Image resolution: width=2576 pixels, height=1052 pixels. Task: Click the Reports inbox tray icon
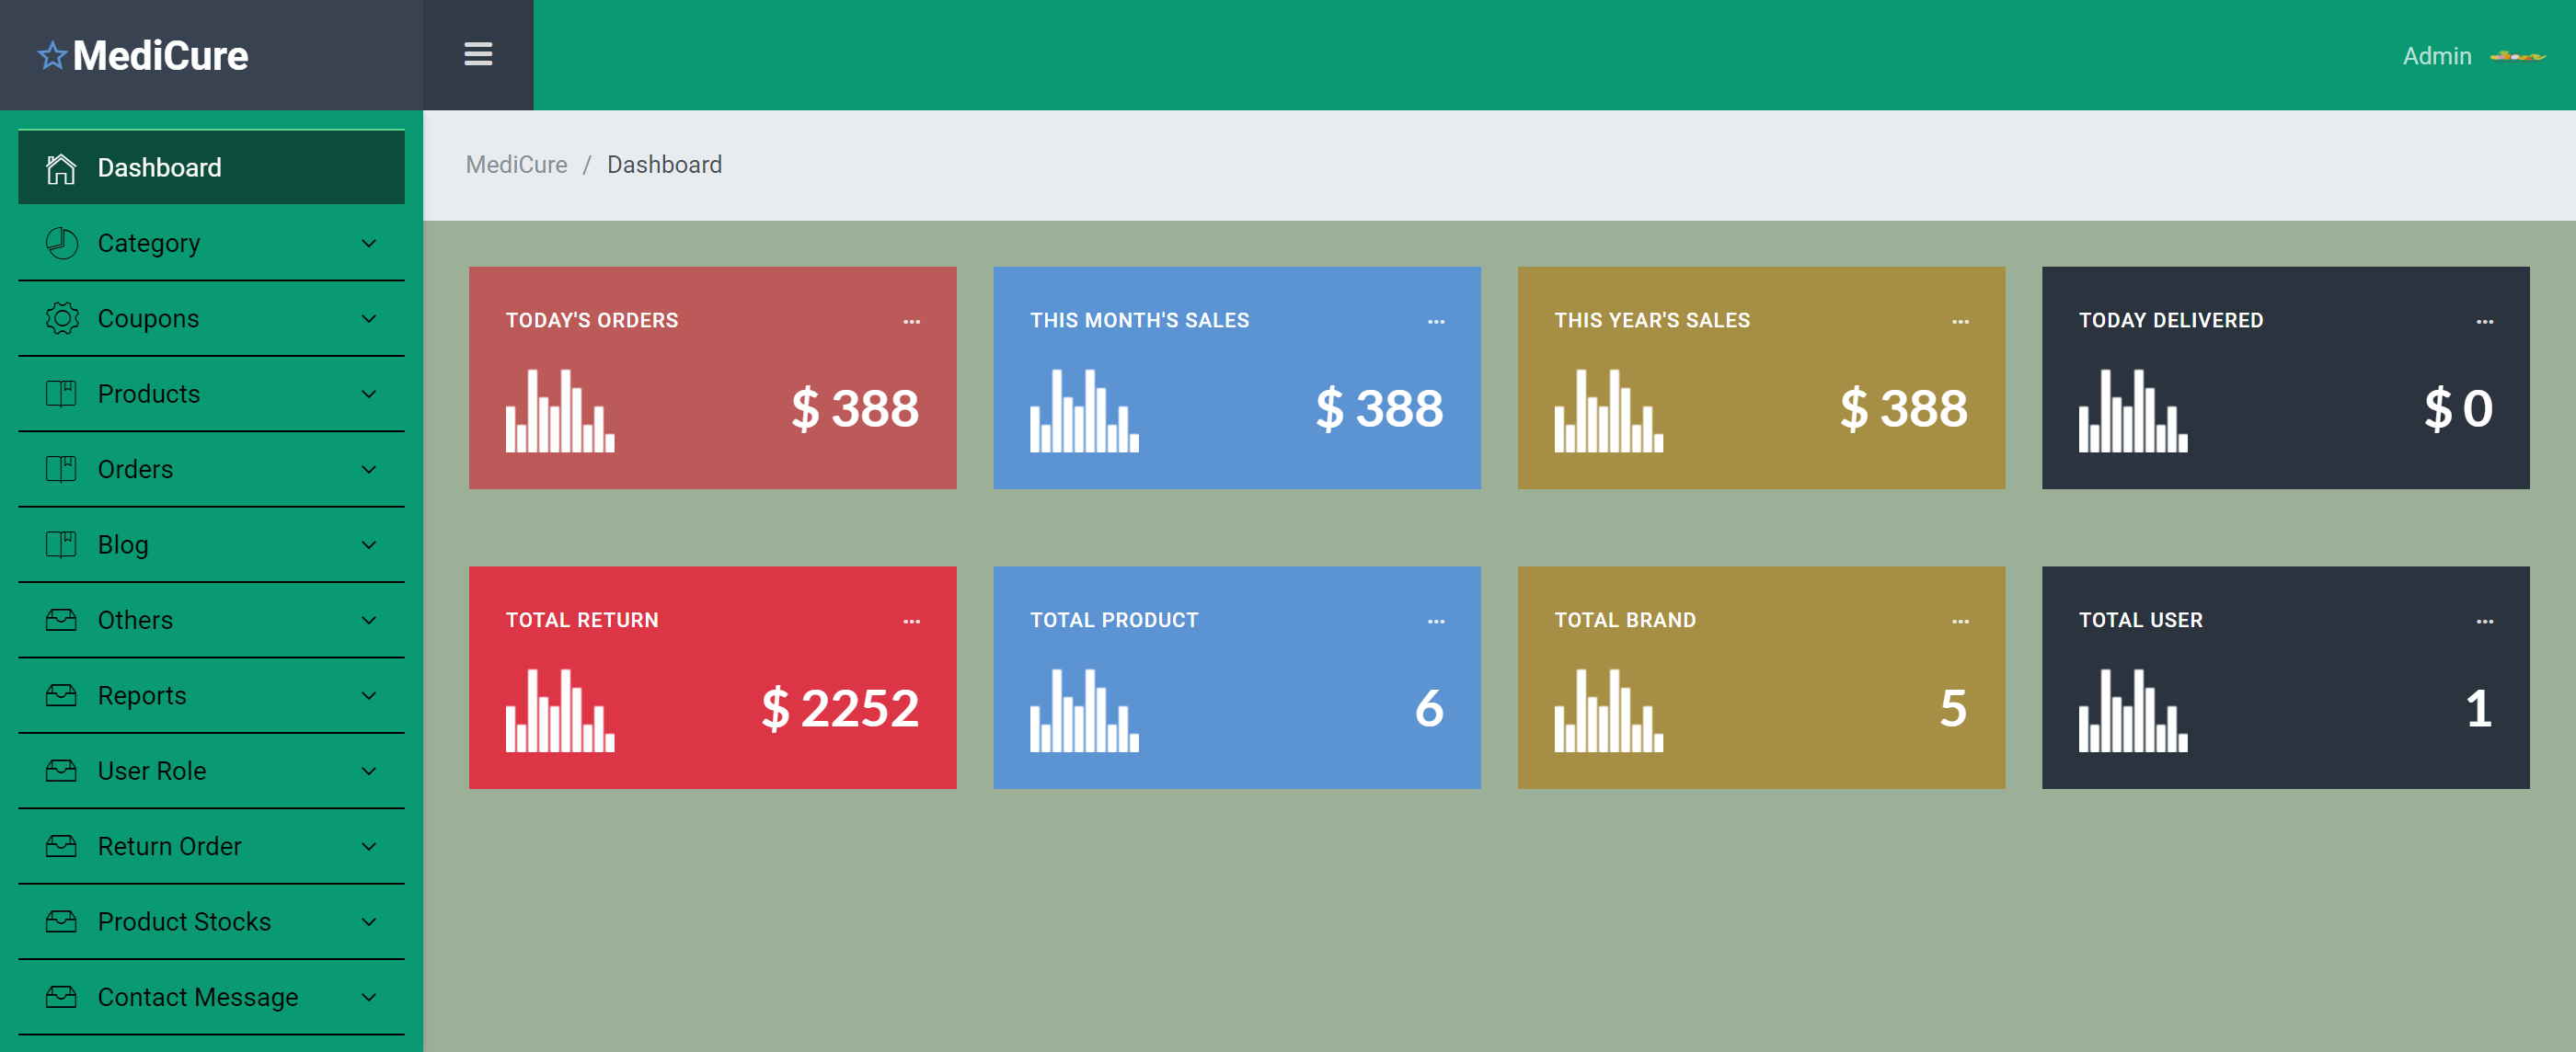[x=61, y=695]
